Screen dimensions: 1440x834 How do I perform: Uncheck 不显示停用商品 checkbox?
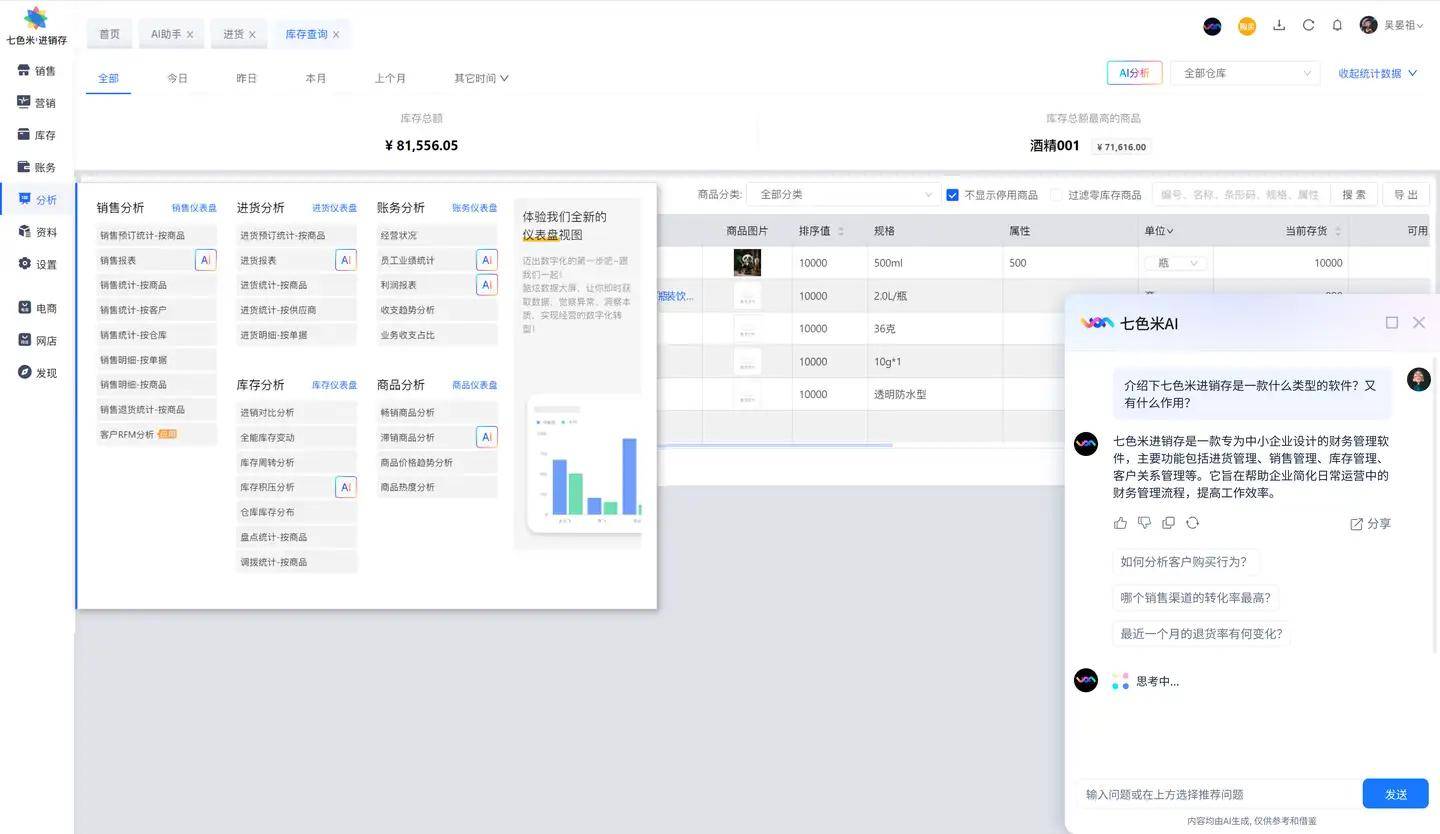(x=952, y=195)
